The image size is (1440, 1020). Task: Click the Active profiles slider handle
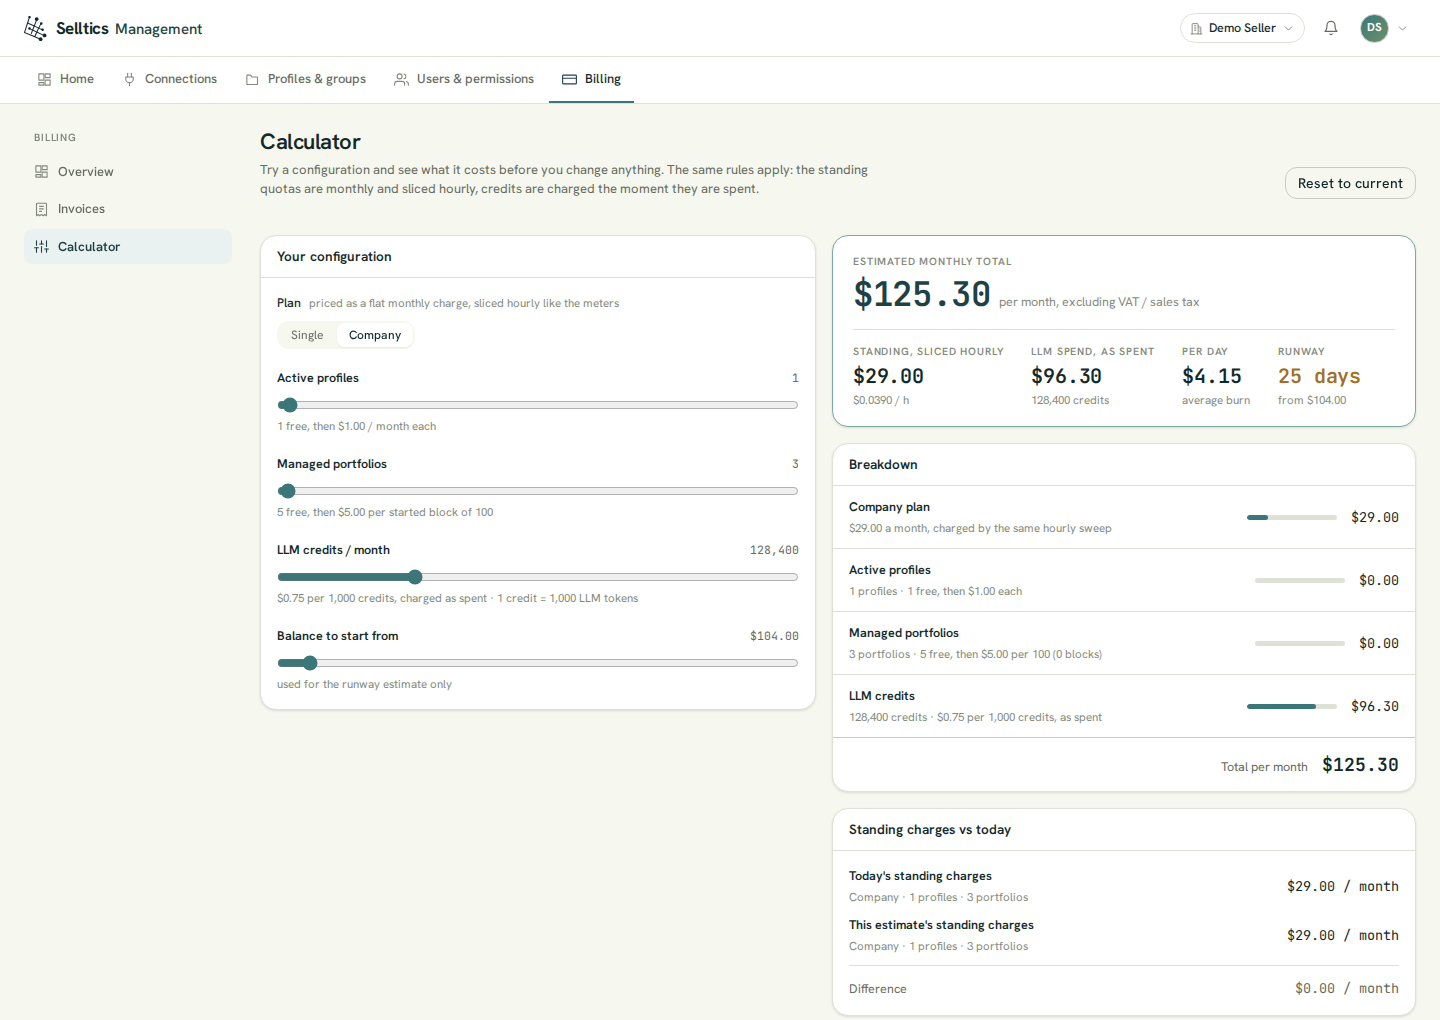coord(290,405)
